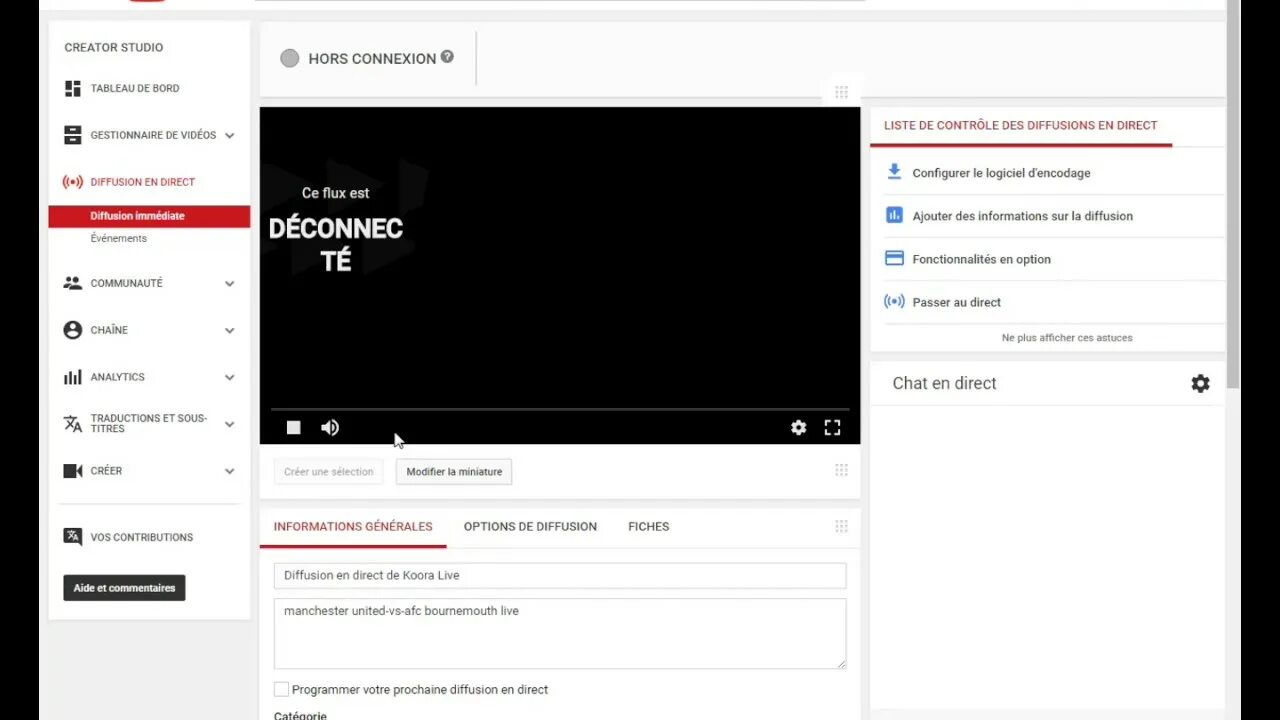The image size is (1280, 720).
Task: Click the drag handle beside Modifier la miniature
Action: [841, 470]
